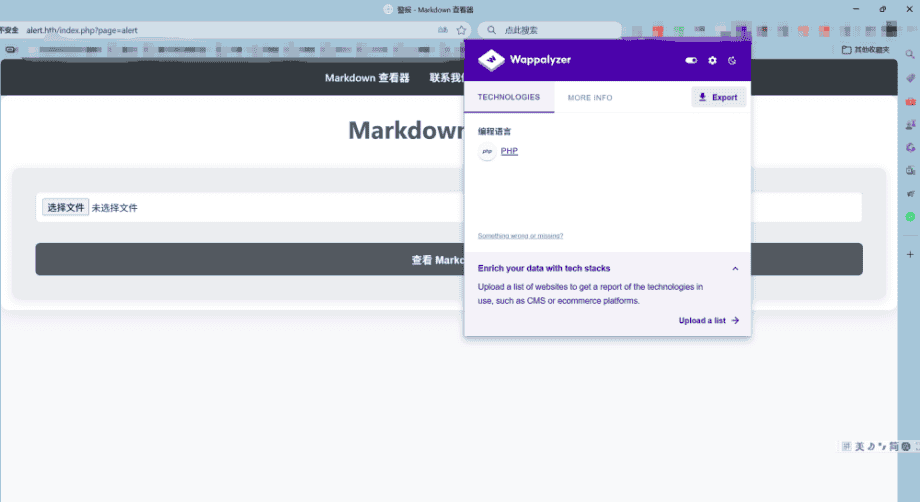Image resolution: width=920 pixels, height=502 pixels.
Task: Click the Markdown 查看器 nav item
Action: tap(367, 77)
